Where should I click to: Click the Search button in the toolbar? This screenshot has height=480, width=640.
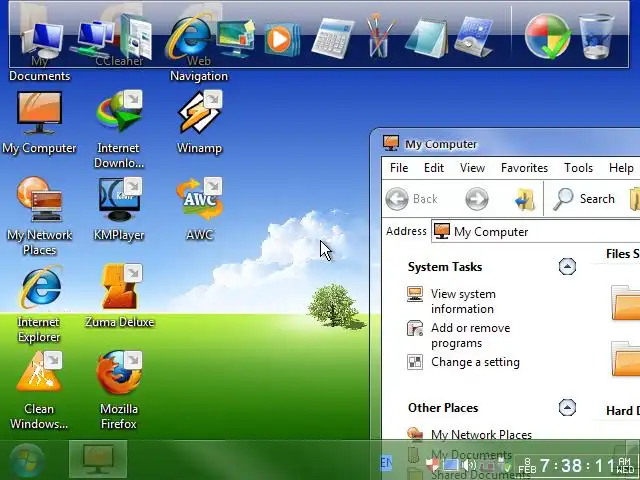point(584,199)
